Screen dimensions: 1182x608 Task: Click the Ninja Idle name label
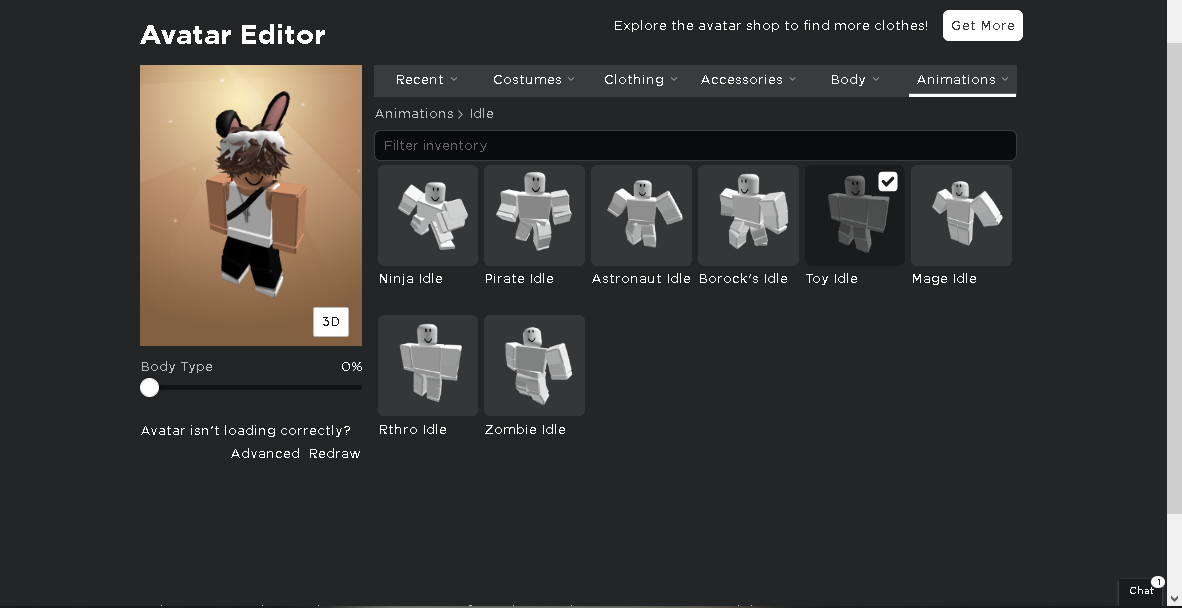coord(411,279)
